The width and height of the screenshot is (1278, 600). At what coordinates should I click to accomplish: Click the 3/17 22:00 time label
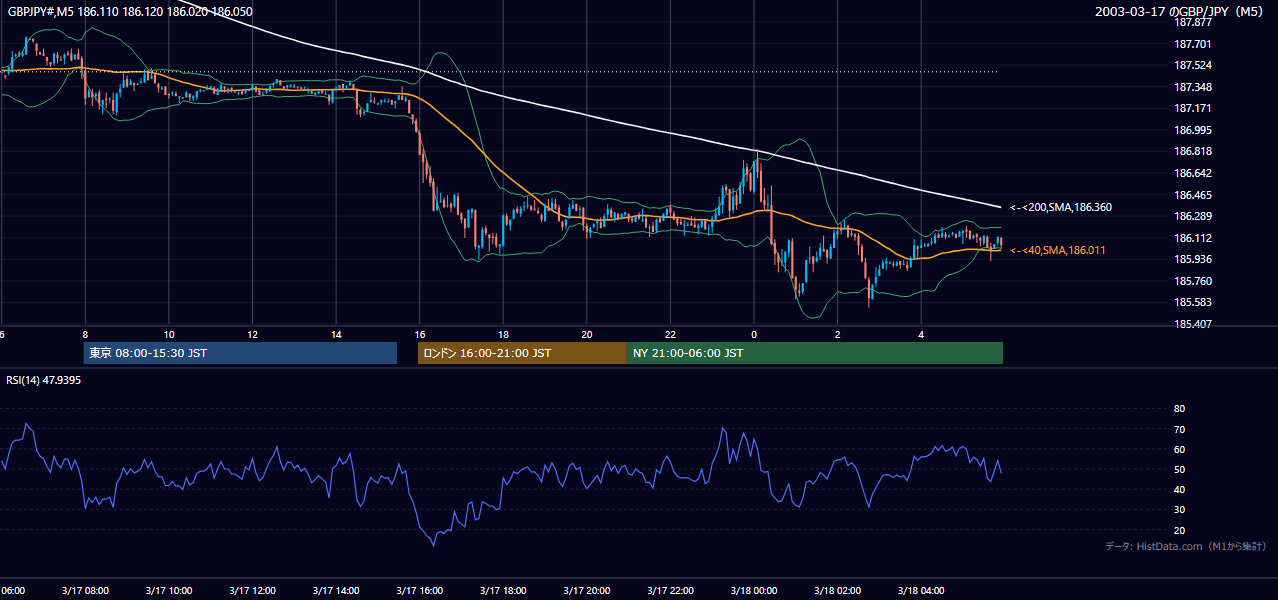pyautogui.click(x=671, y=590)
